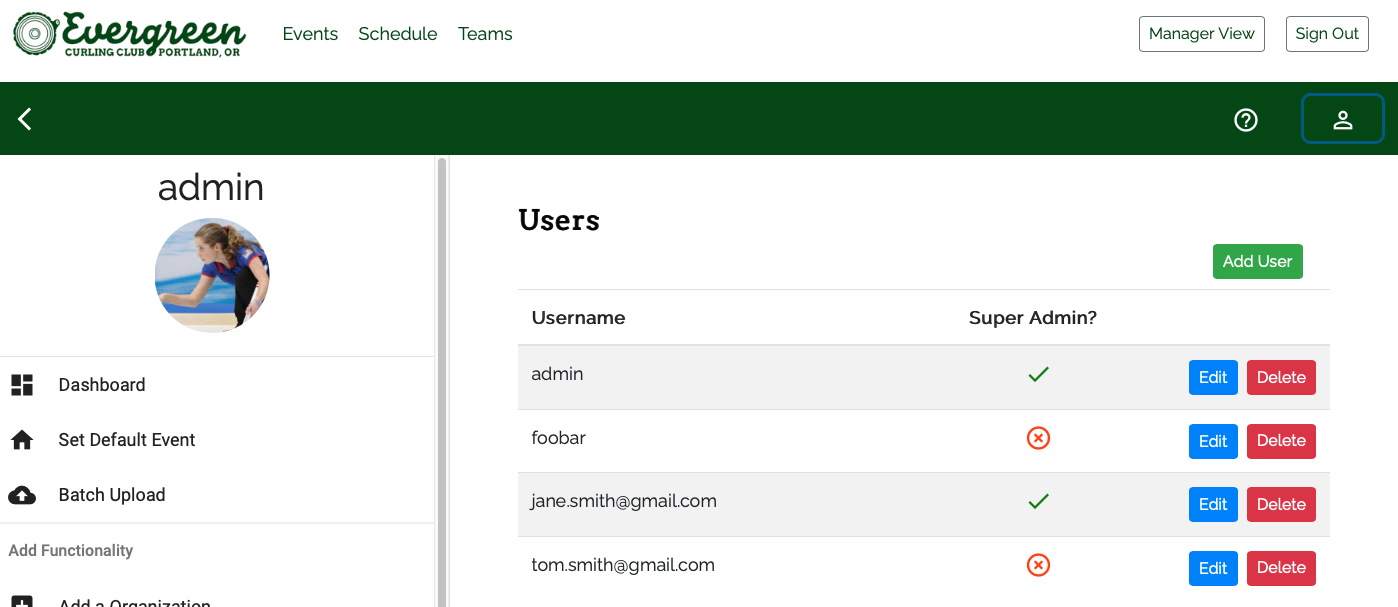The width and height of the screenshot is (1398, 607).
Task: Click the account person icon in header
Action: tap(1342, 118)
